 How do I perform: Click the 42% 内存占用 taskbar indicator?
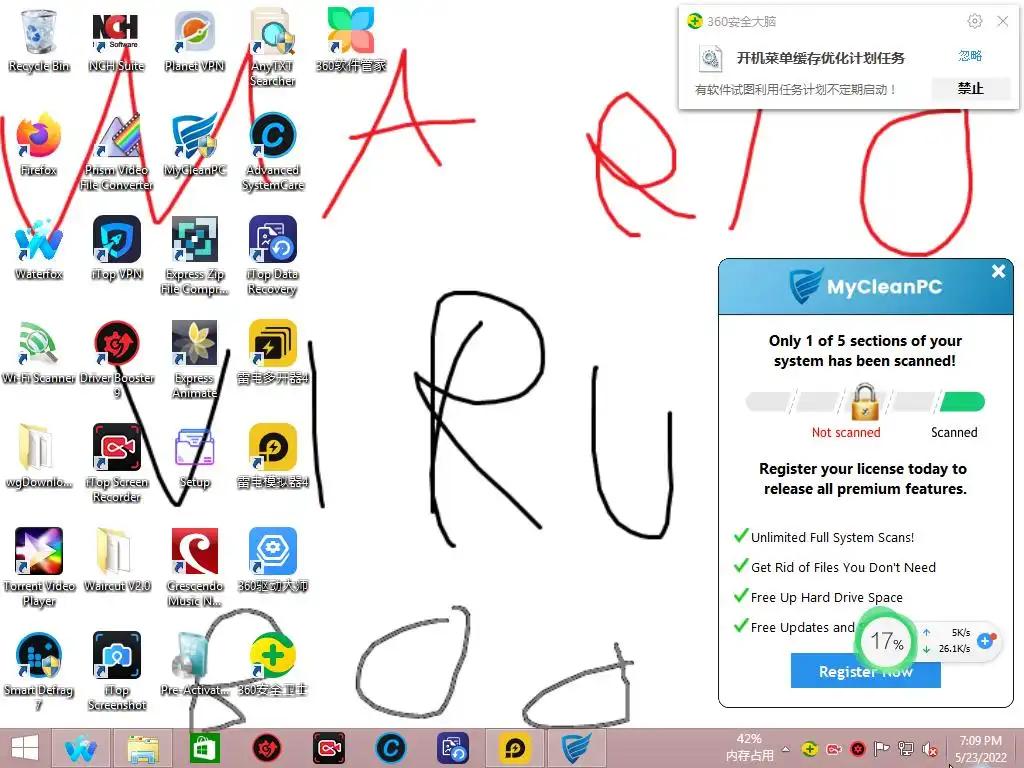coord(749,748)
